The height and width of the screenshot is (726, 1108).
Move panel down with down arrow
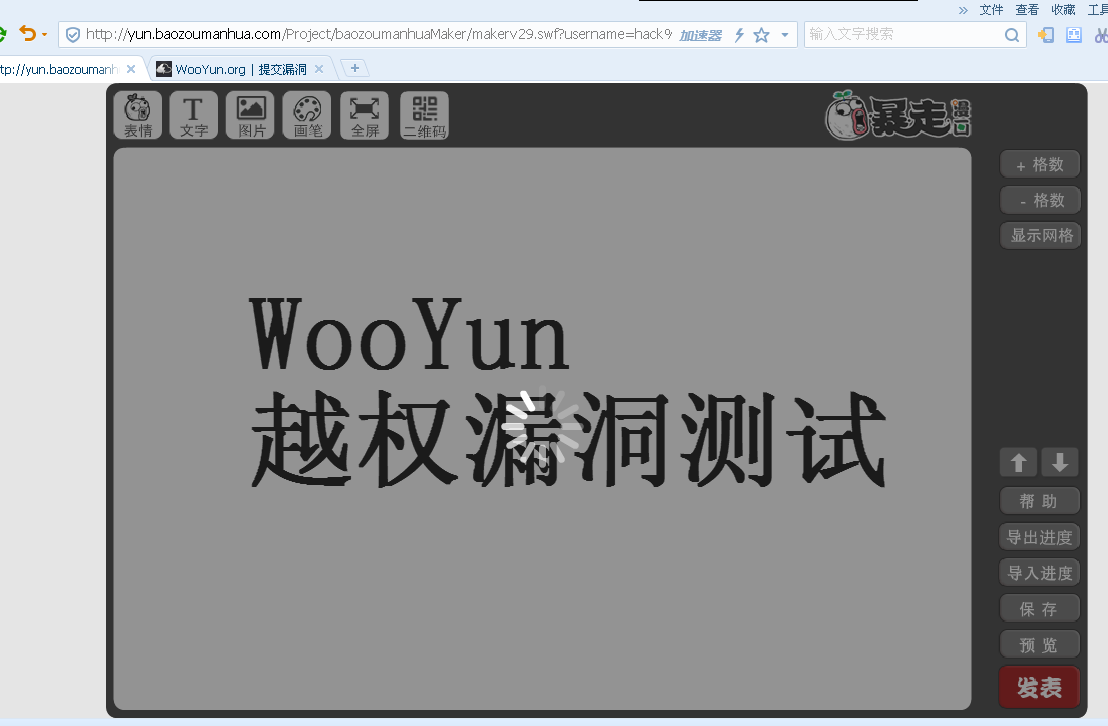click(x=1060, y=462)
